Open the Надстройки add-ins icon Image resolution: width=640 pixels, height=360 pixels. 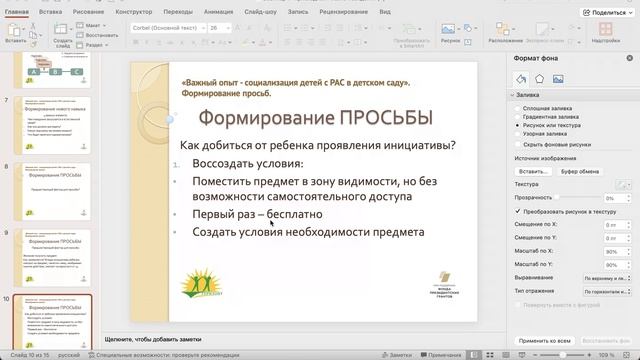coord(606,29)
